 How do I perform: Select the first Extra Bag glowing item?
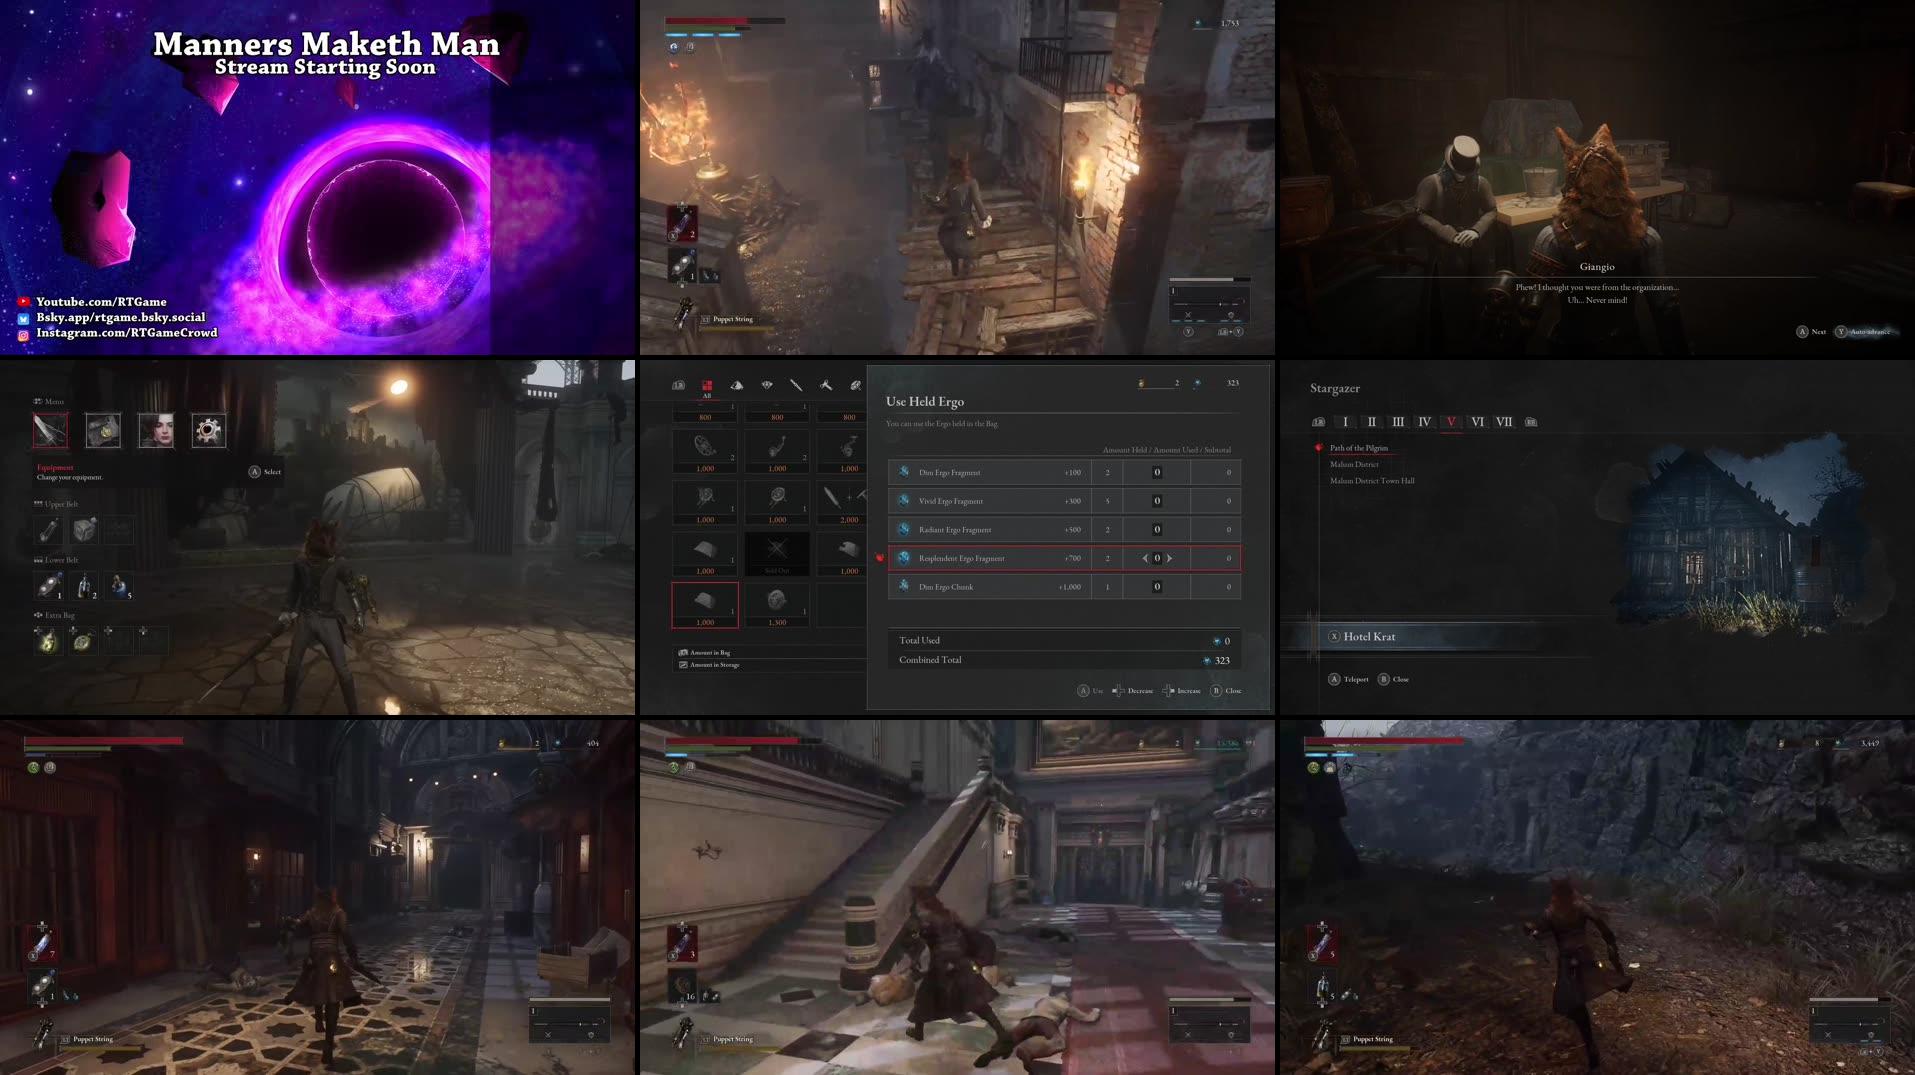point(48,641)
